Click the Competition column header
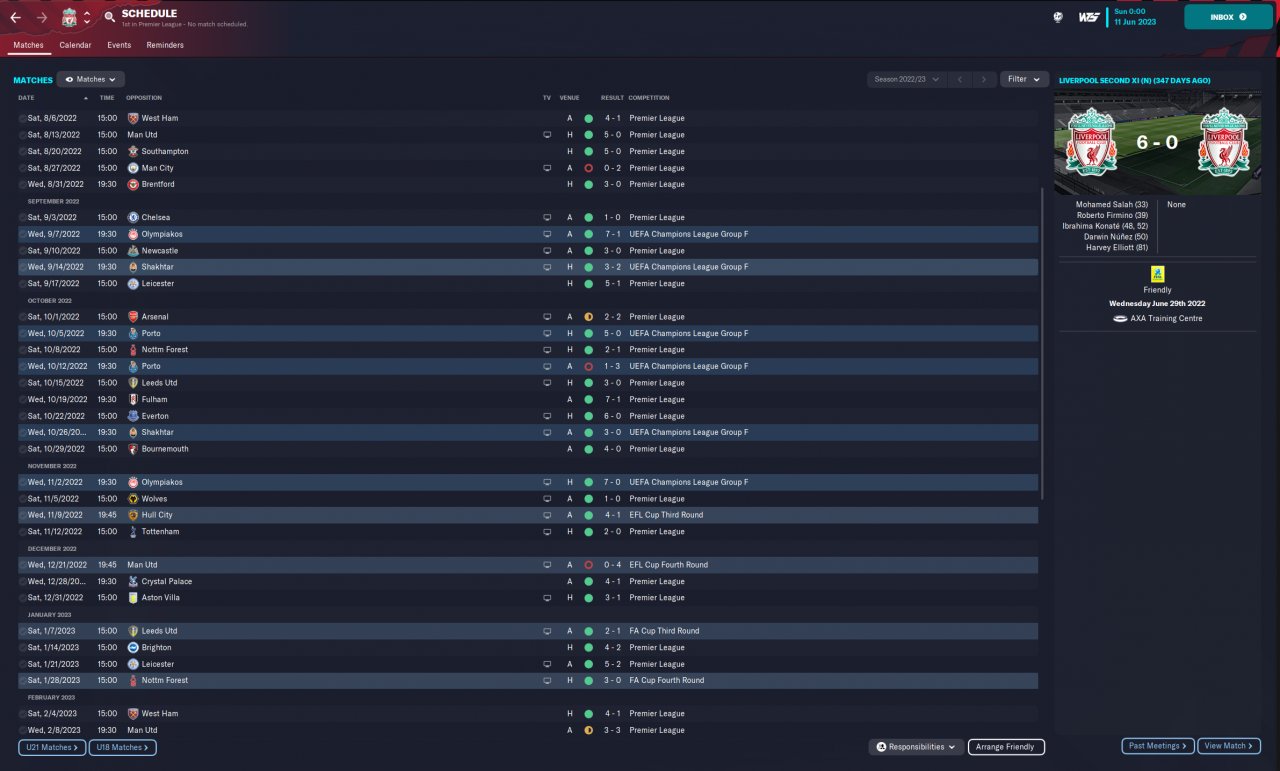The height and width of the screenshot is (771, 1280). pos(648,98)
